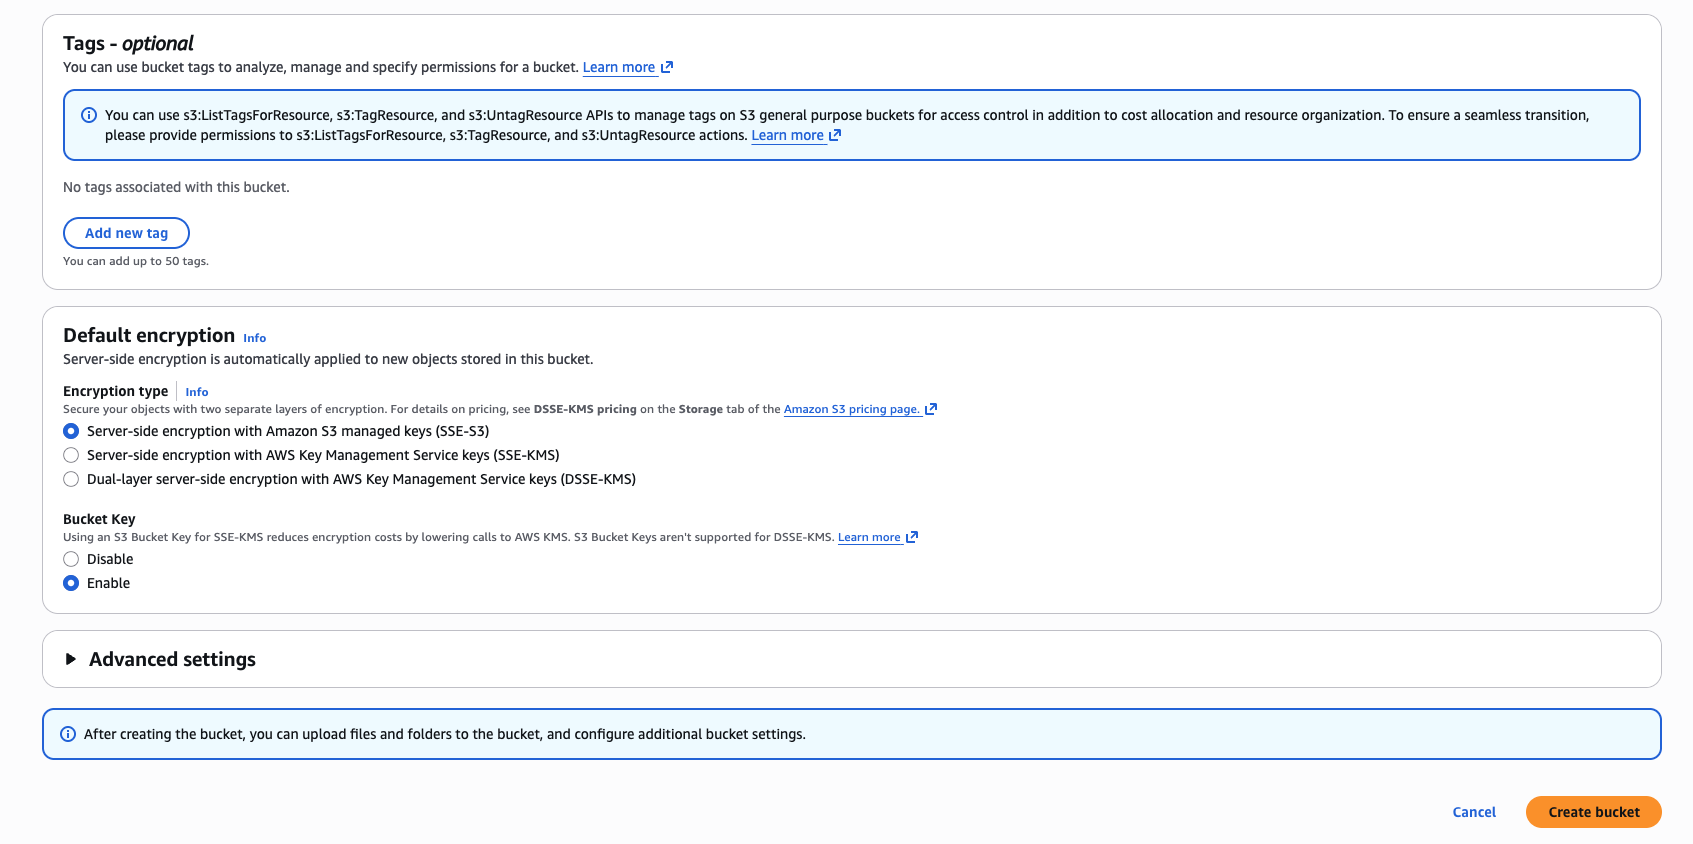Select SSE-S3 managed keys encryption
1693x844 pixels.
pyautogui.click(x=71, y=431)
